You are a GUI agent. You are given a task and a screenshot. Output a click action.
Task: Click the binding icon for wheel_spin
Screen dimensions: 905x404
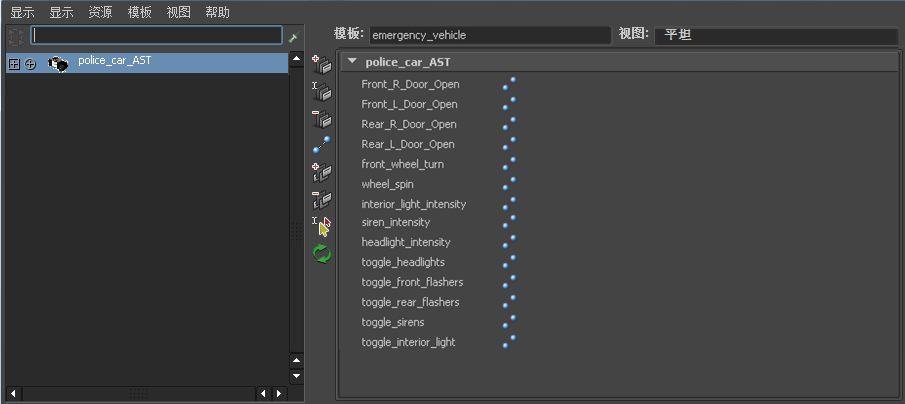click(x=508, y=184)
